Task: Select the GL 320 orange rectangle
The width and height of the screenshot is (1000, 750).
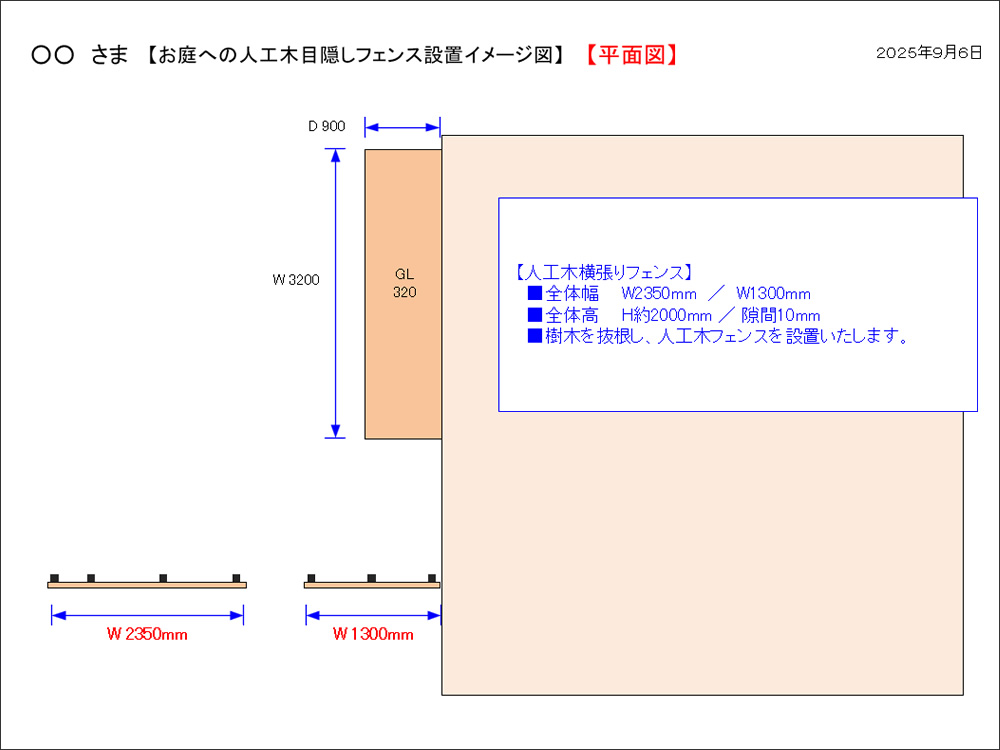Action: [402, 294]
